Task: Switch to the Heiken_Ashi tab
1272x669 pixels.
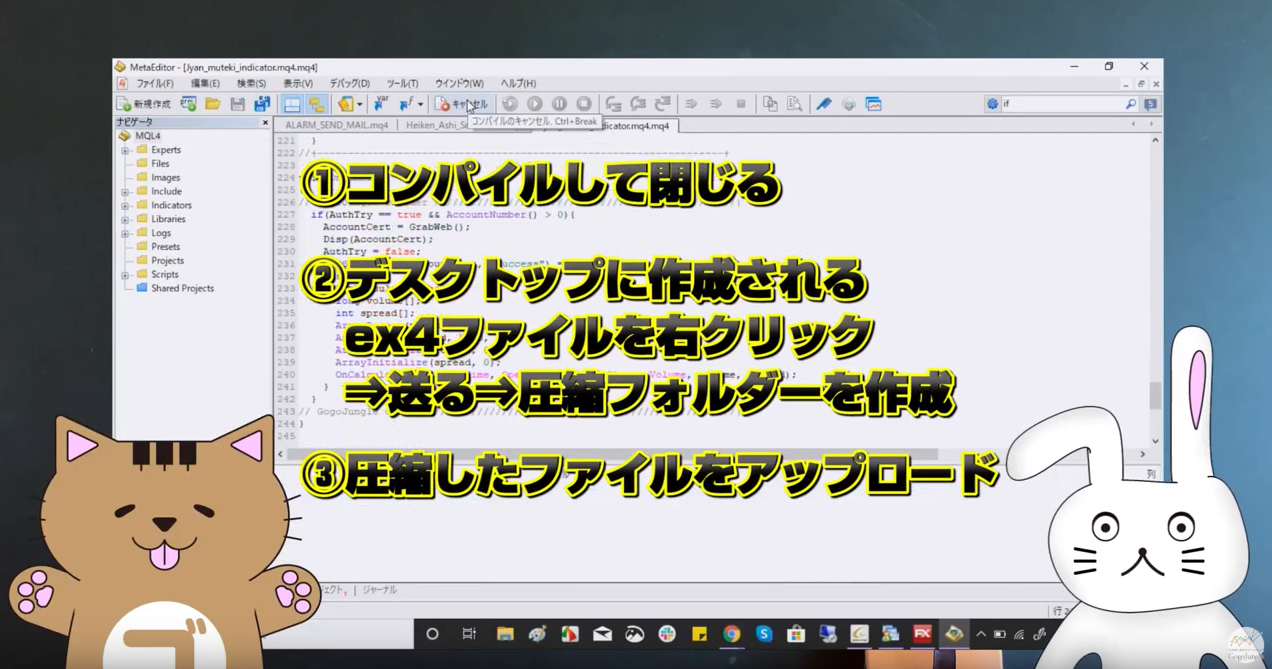Action: tap(435, 126)
